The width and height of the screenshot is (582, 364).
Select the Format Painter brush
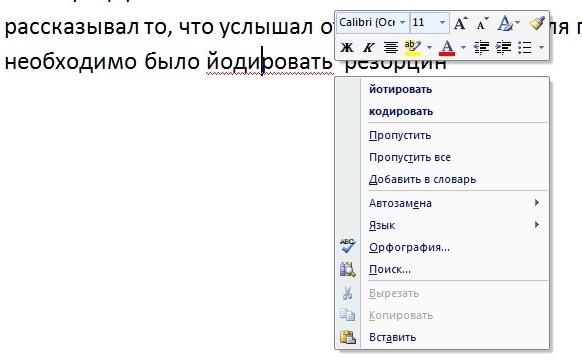(x=537, y=23)
